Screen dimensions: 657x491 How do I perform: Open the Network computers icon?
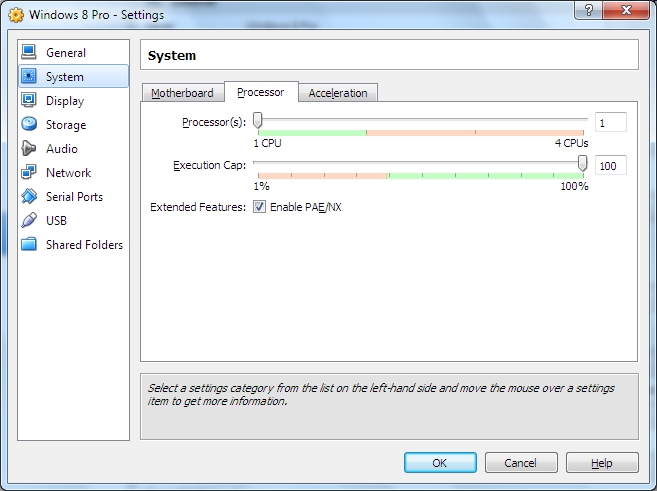(29, 172)
